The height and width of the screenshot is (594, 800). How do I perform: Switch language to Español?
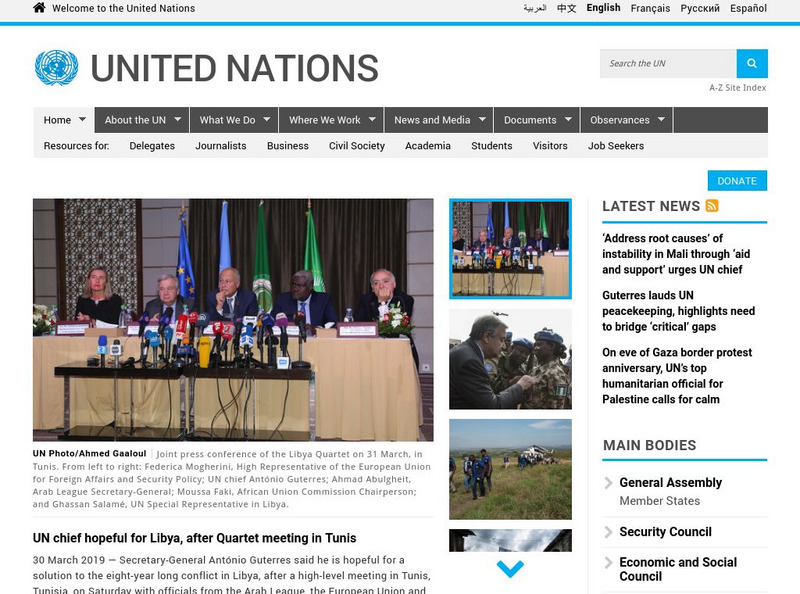click(748, 8)
